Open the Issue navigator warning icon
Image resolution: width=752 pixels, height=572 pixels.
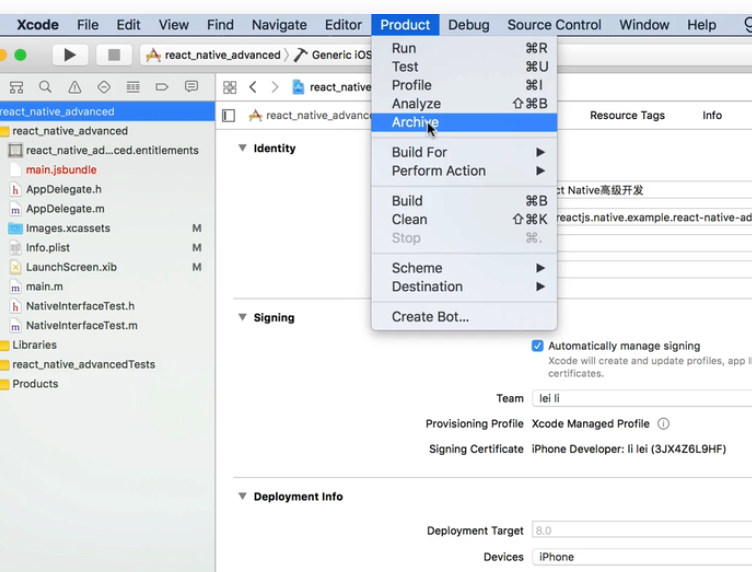pos(74,87)
